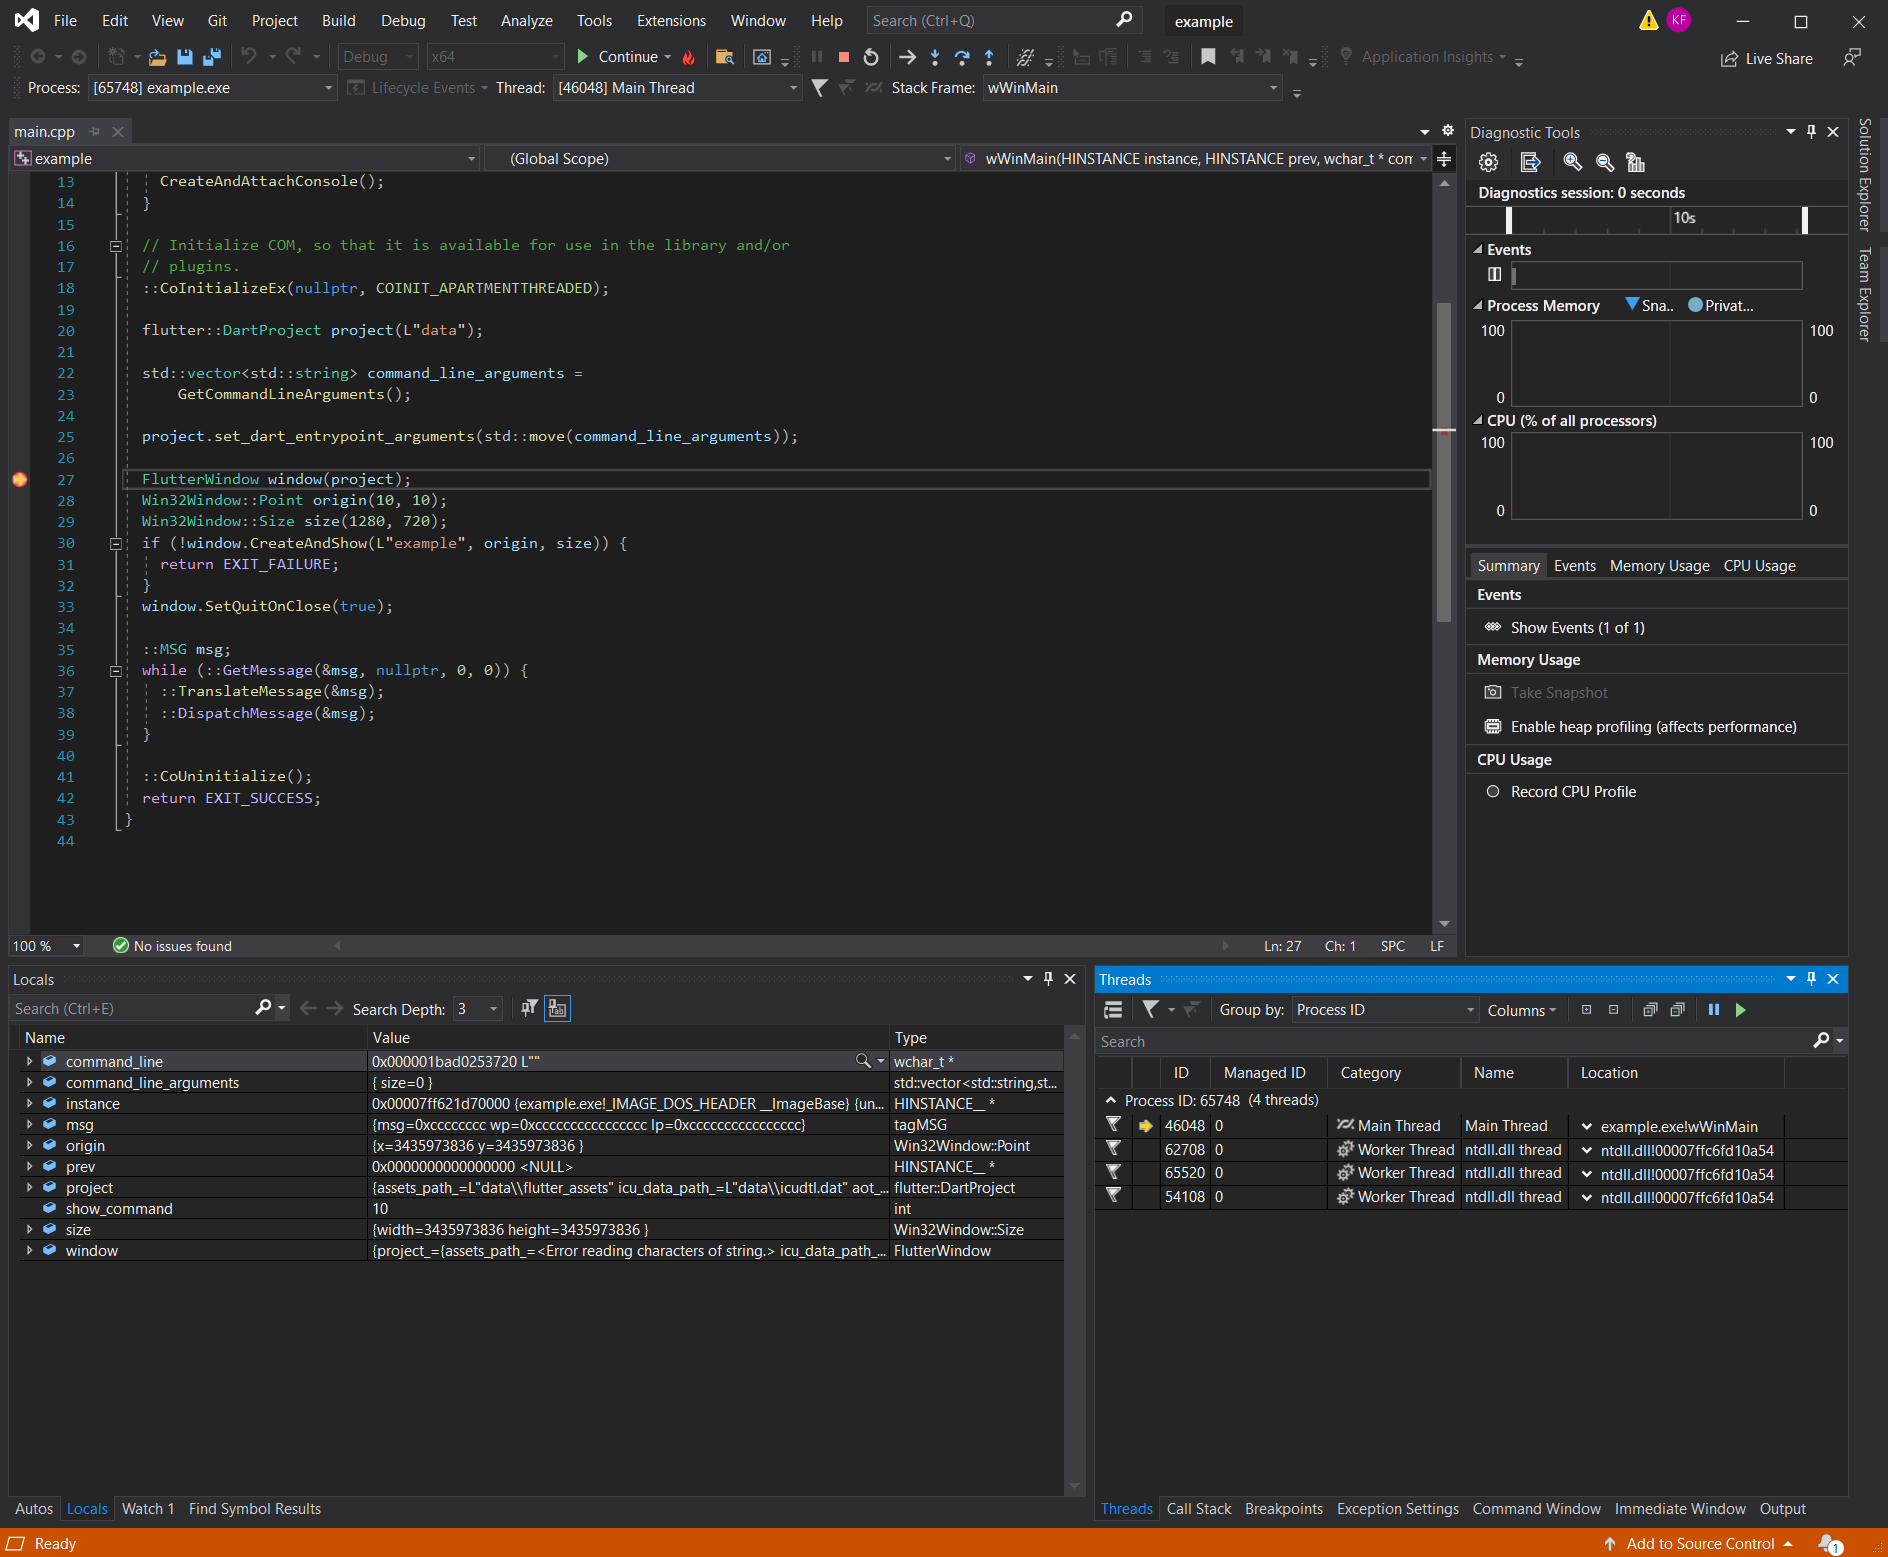Toggle the breakpoint on line 27
Image resolution: width=1888 pixels, height=1557 pixels.
18,479
